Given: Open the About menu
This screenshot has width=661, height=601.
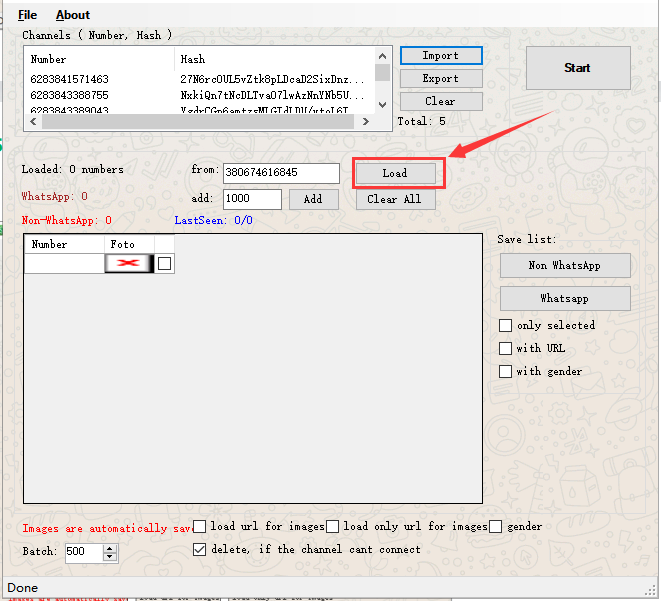Looking at the screenshot, I should [73, 15].
